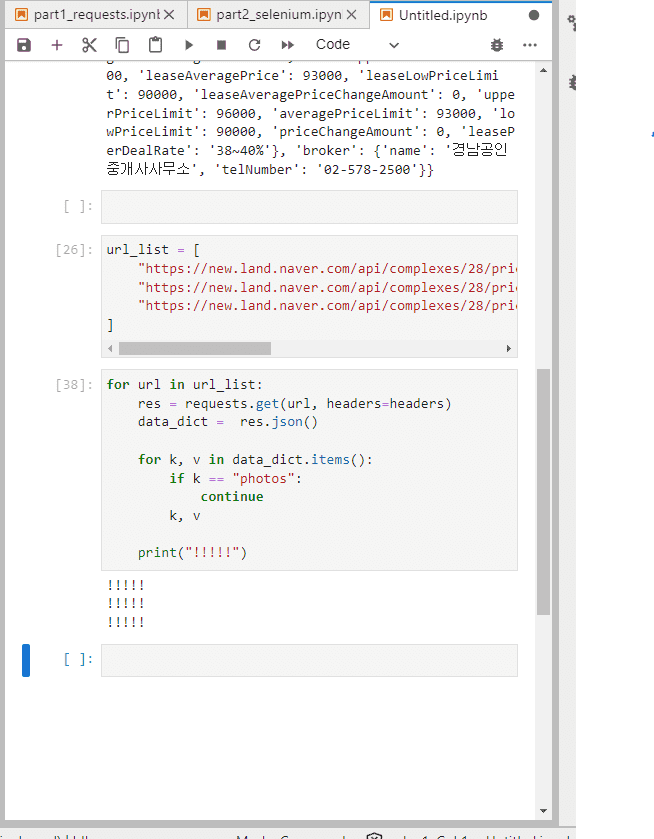
Task: Click the 'if k == "photos":' line
Action: click(x=235, y=478)
